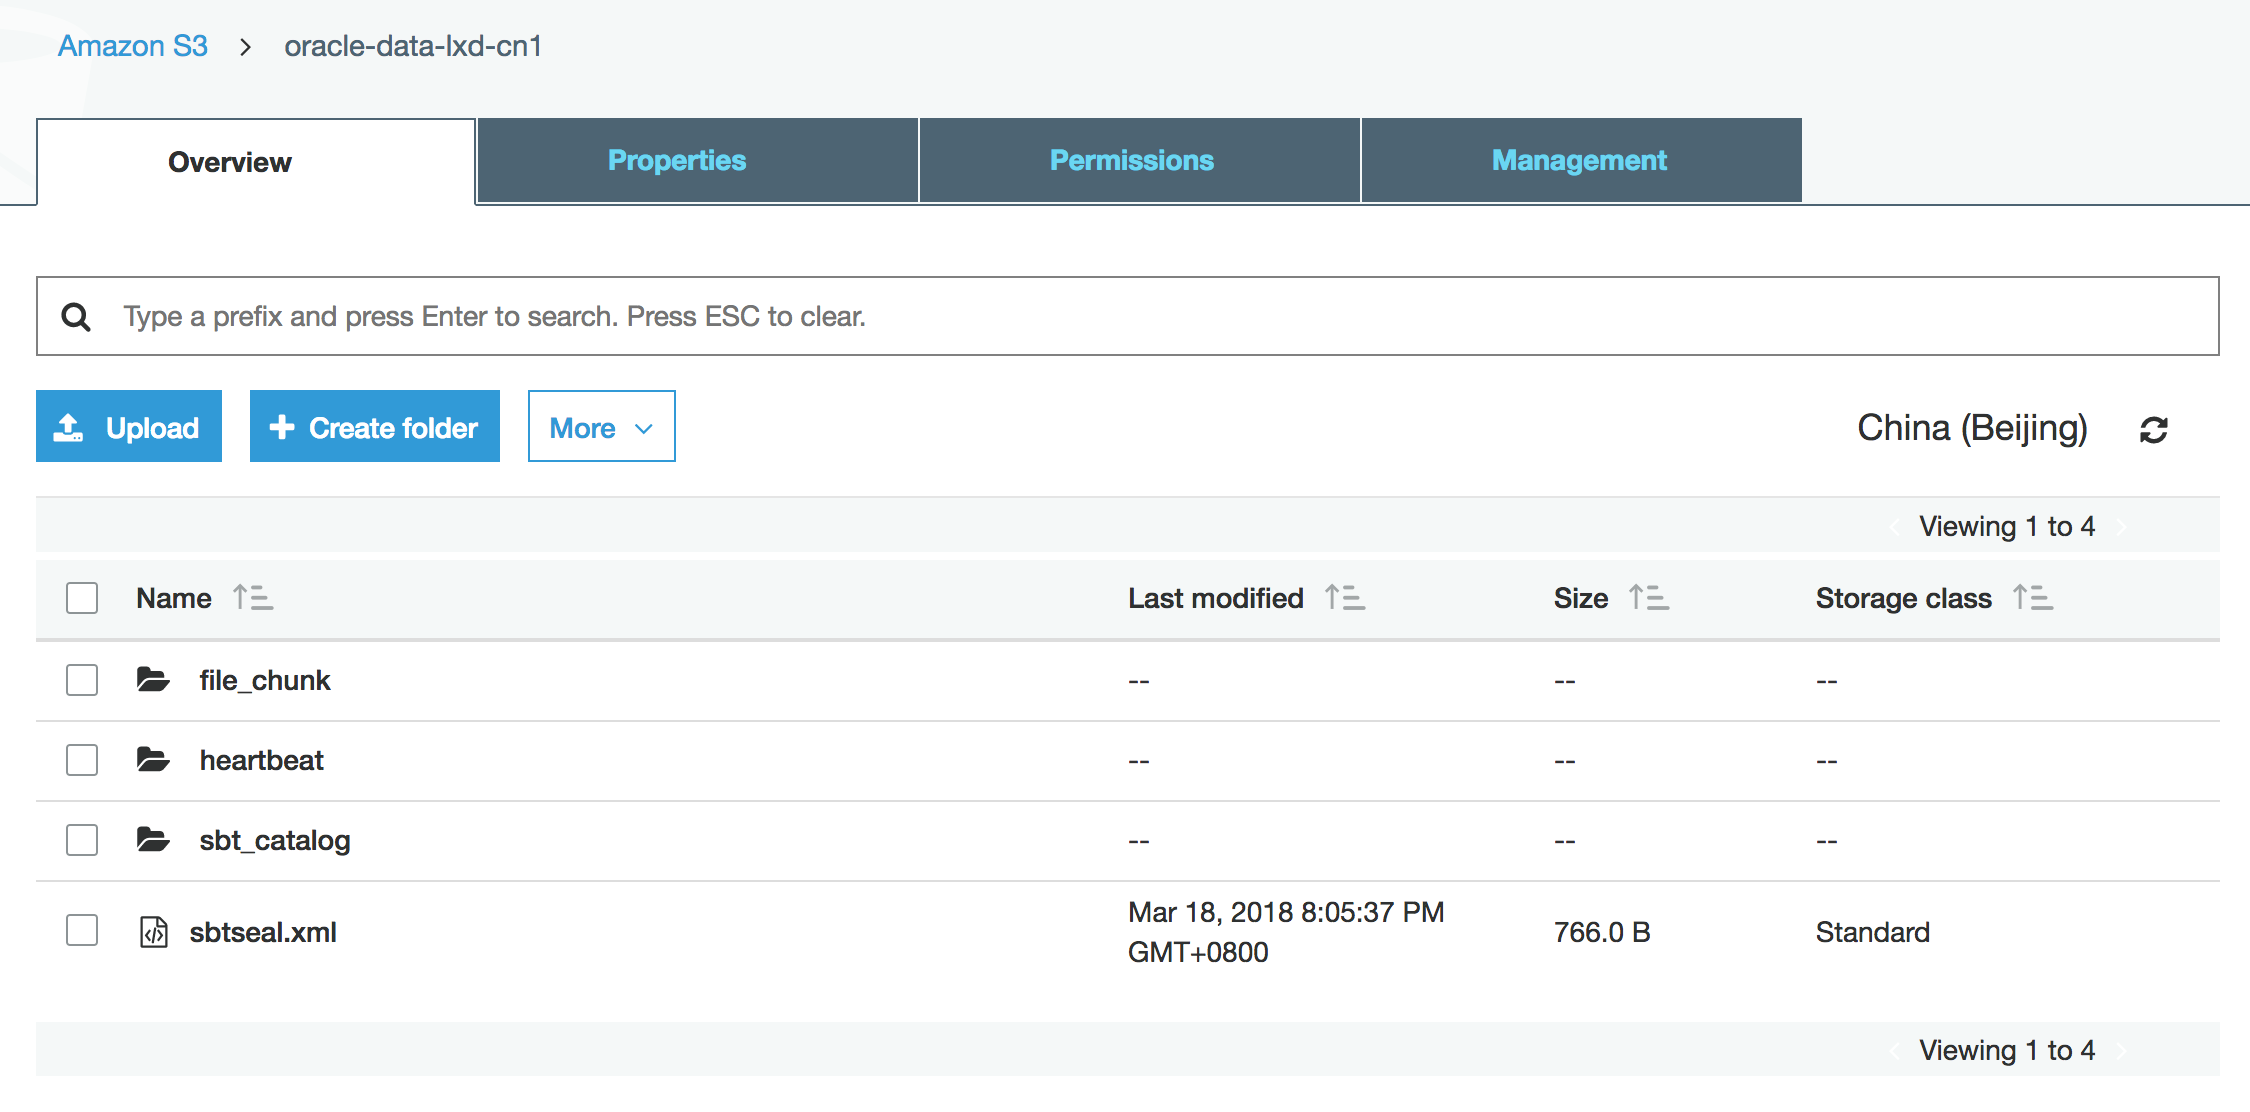
Task: Go to the next page arrow in the top pagination
Action: pos(2121,527)
